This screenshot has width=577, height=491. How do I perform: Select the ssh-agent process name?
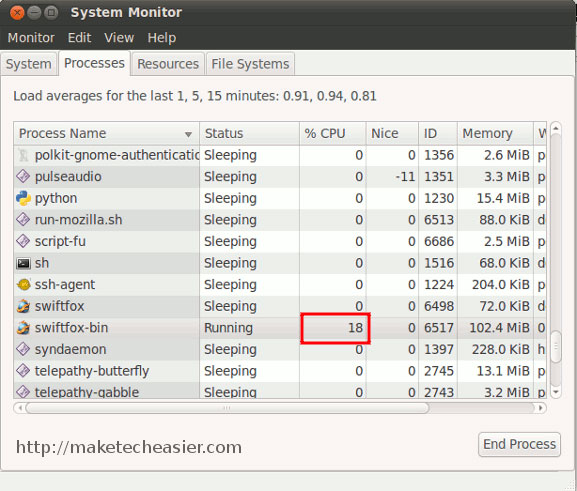[65, 285]
